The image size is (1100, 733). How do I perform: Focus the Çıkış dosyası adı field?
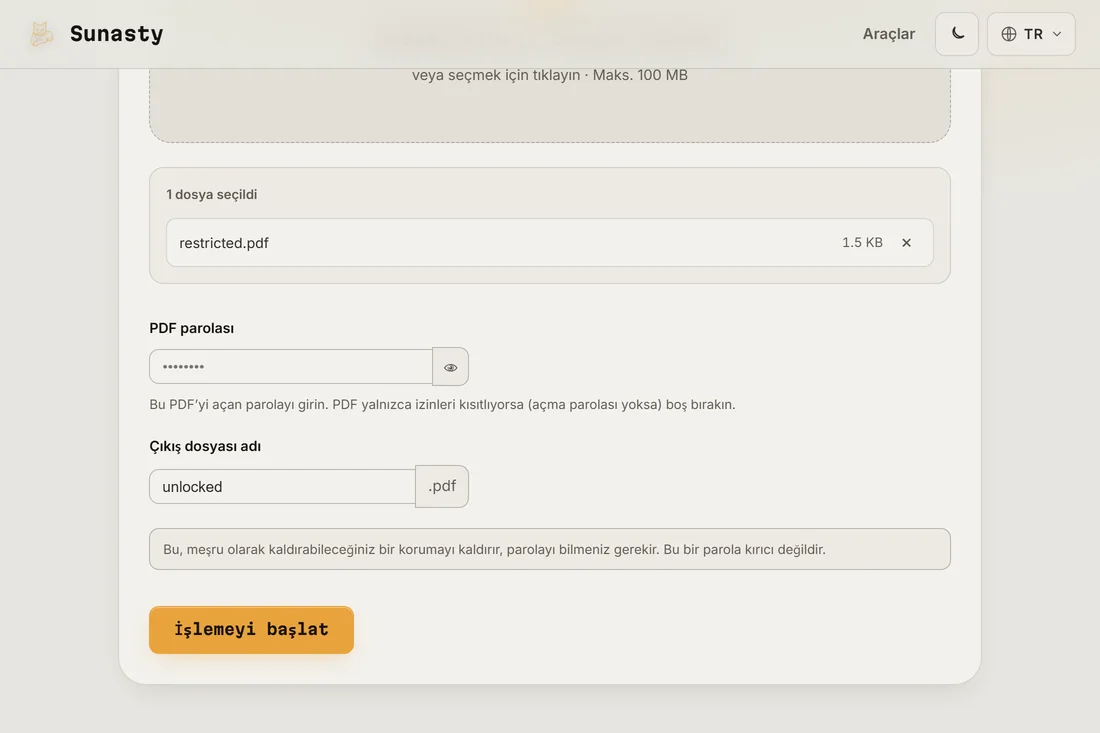[282, 487]
